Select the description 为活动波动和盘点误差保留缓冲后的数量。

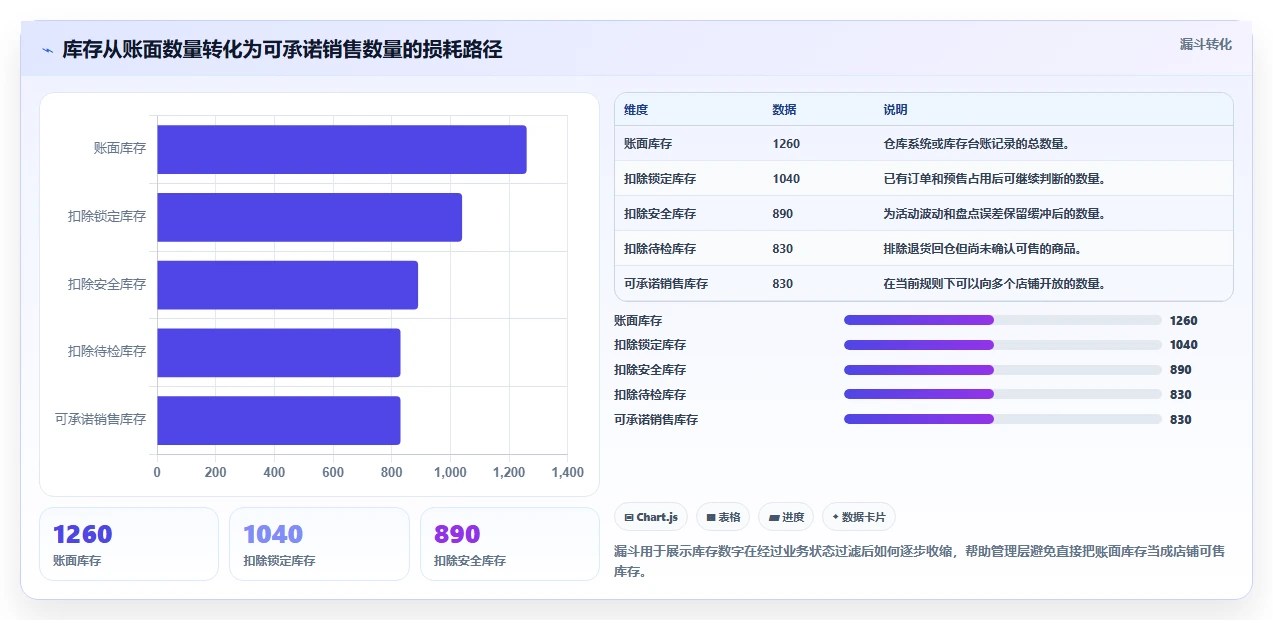pos(995,214)
